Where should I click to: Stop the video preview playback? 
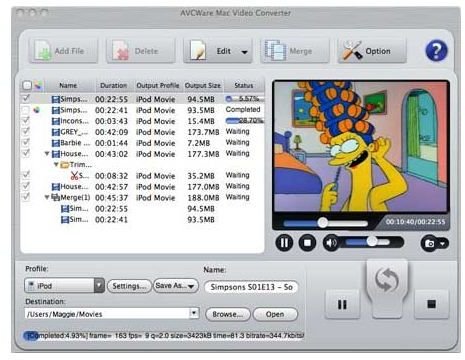click(x=307, y=243)
